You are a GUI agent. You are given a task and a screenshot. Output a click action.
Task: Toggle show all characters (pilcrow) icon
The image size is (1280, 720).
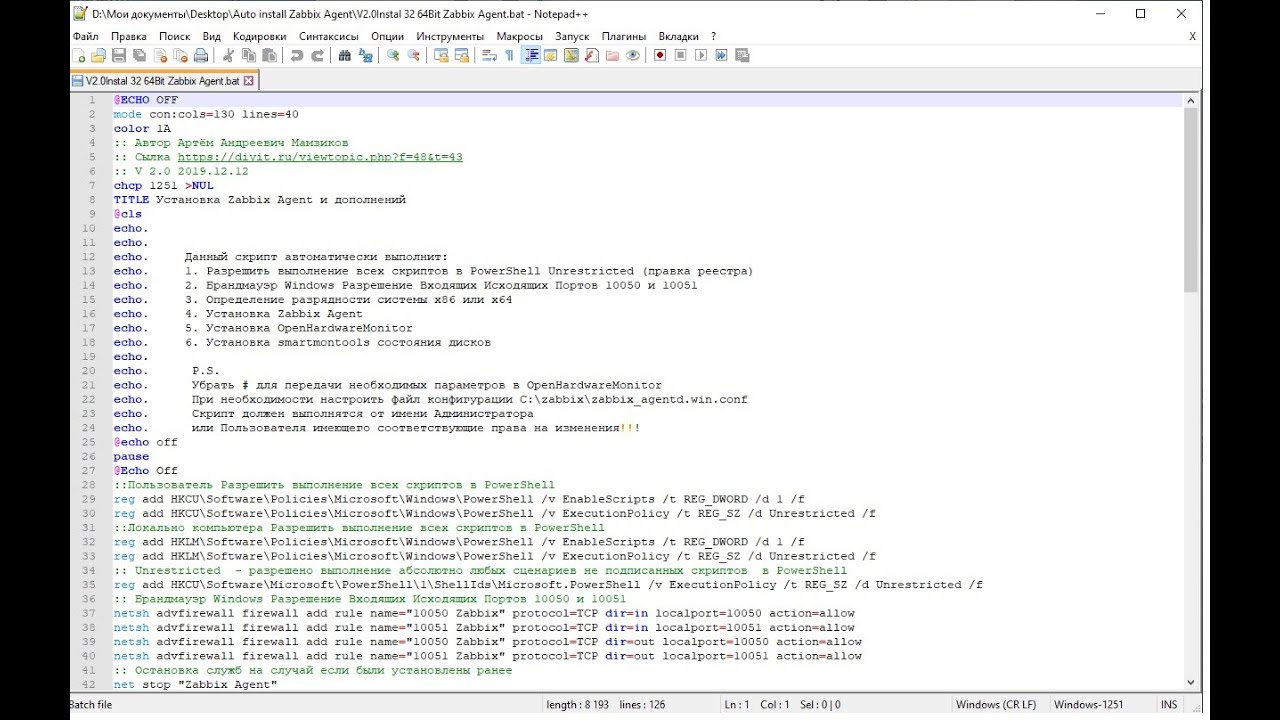click(509, 56)
